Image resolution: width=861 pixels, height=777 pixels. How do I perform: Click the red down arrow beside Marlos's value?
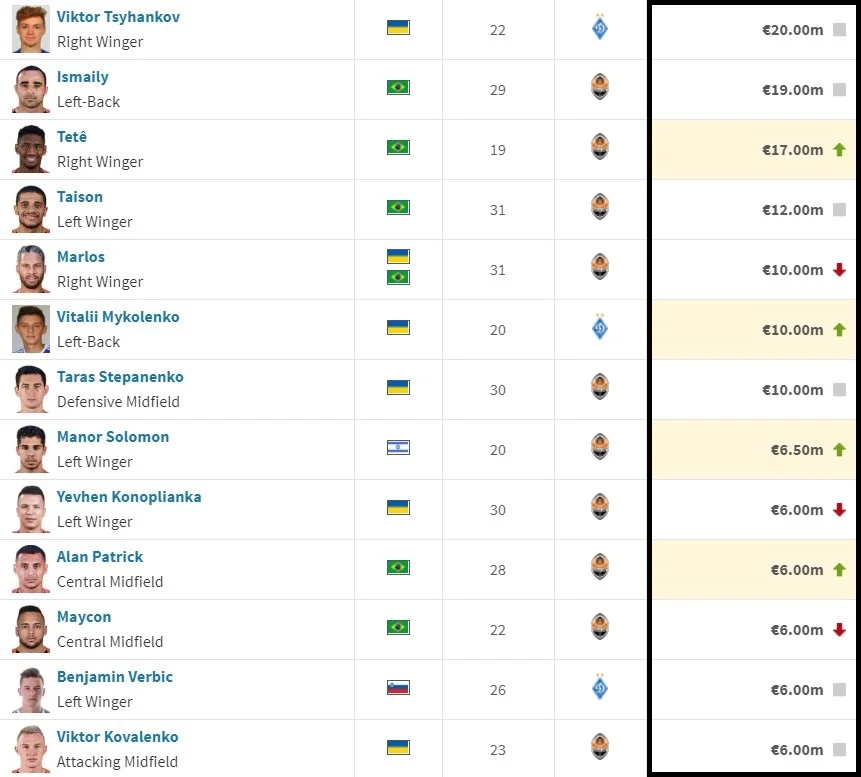click(x=839, y=270)
